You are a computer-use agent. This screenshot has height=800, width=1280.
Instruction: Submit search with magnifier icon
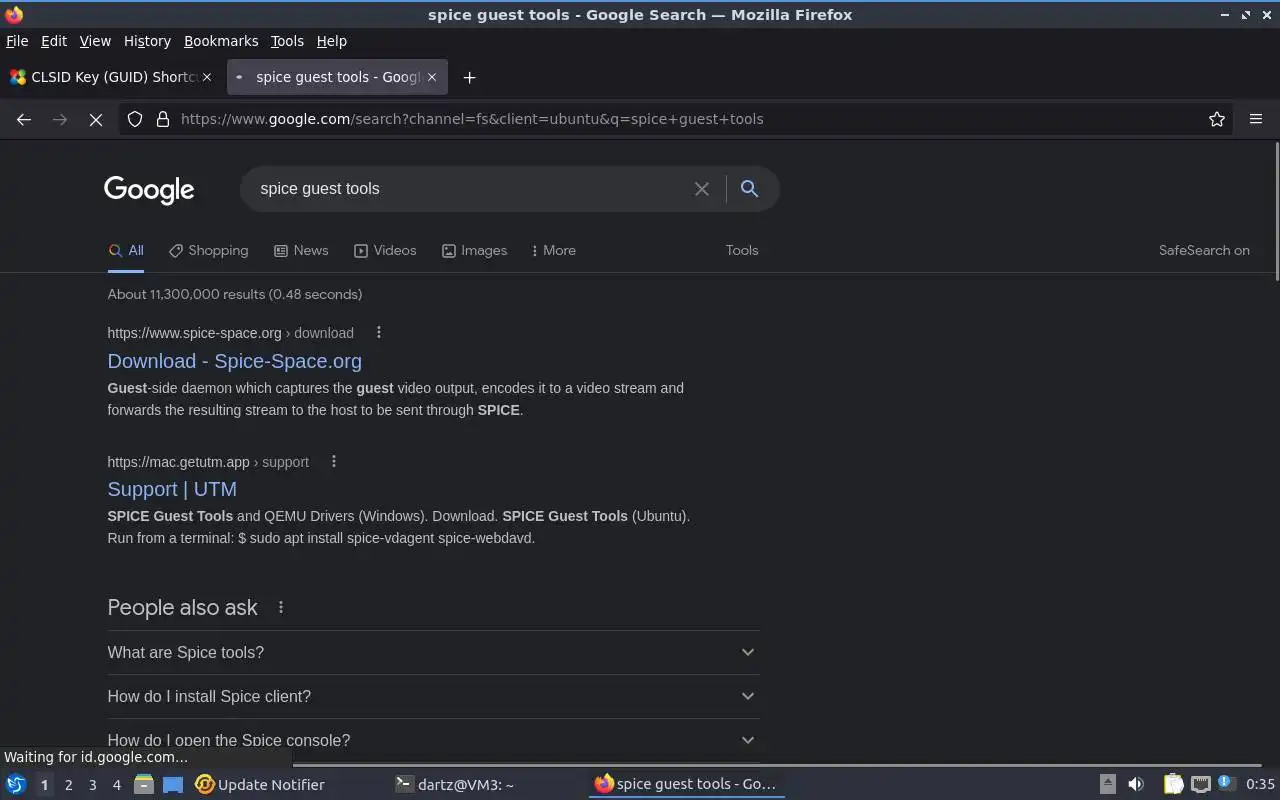tap(749, 189)
